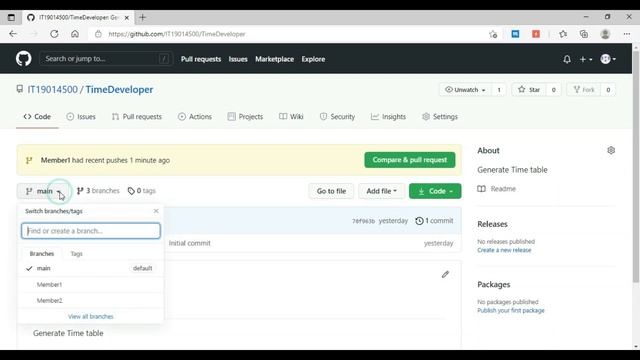Star the repository
The image size is (640, 360).
point(529,90)
